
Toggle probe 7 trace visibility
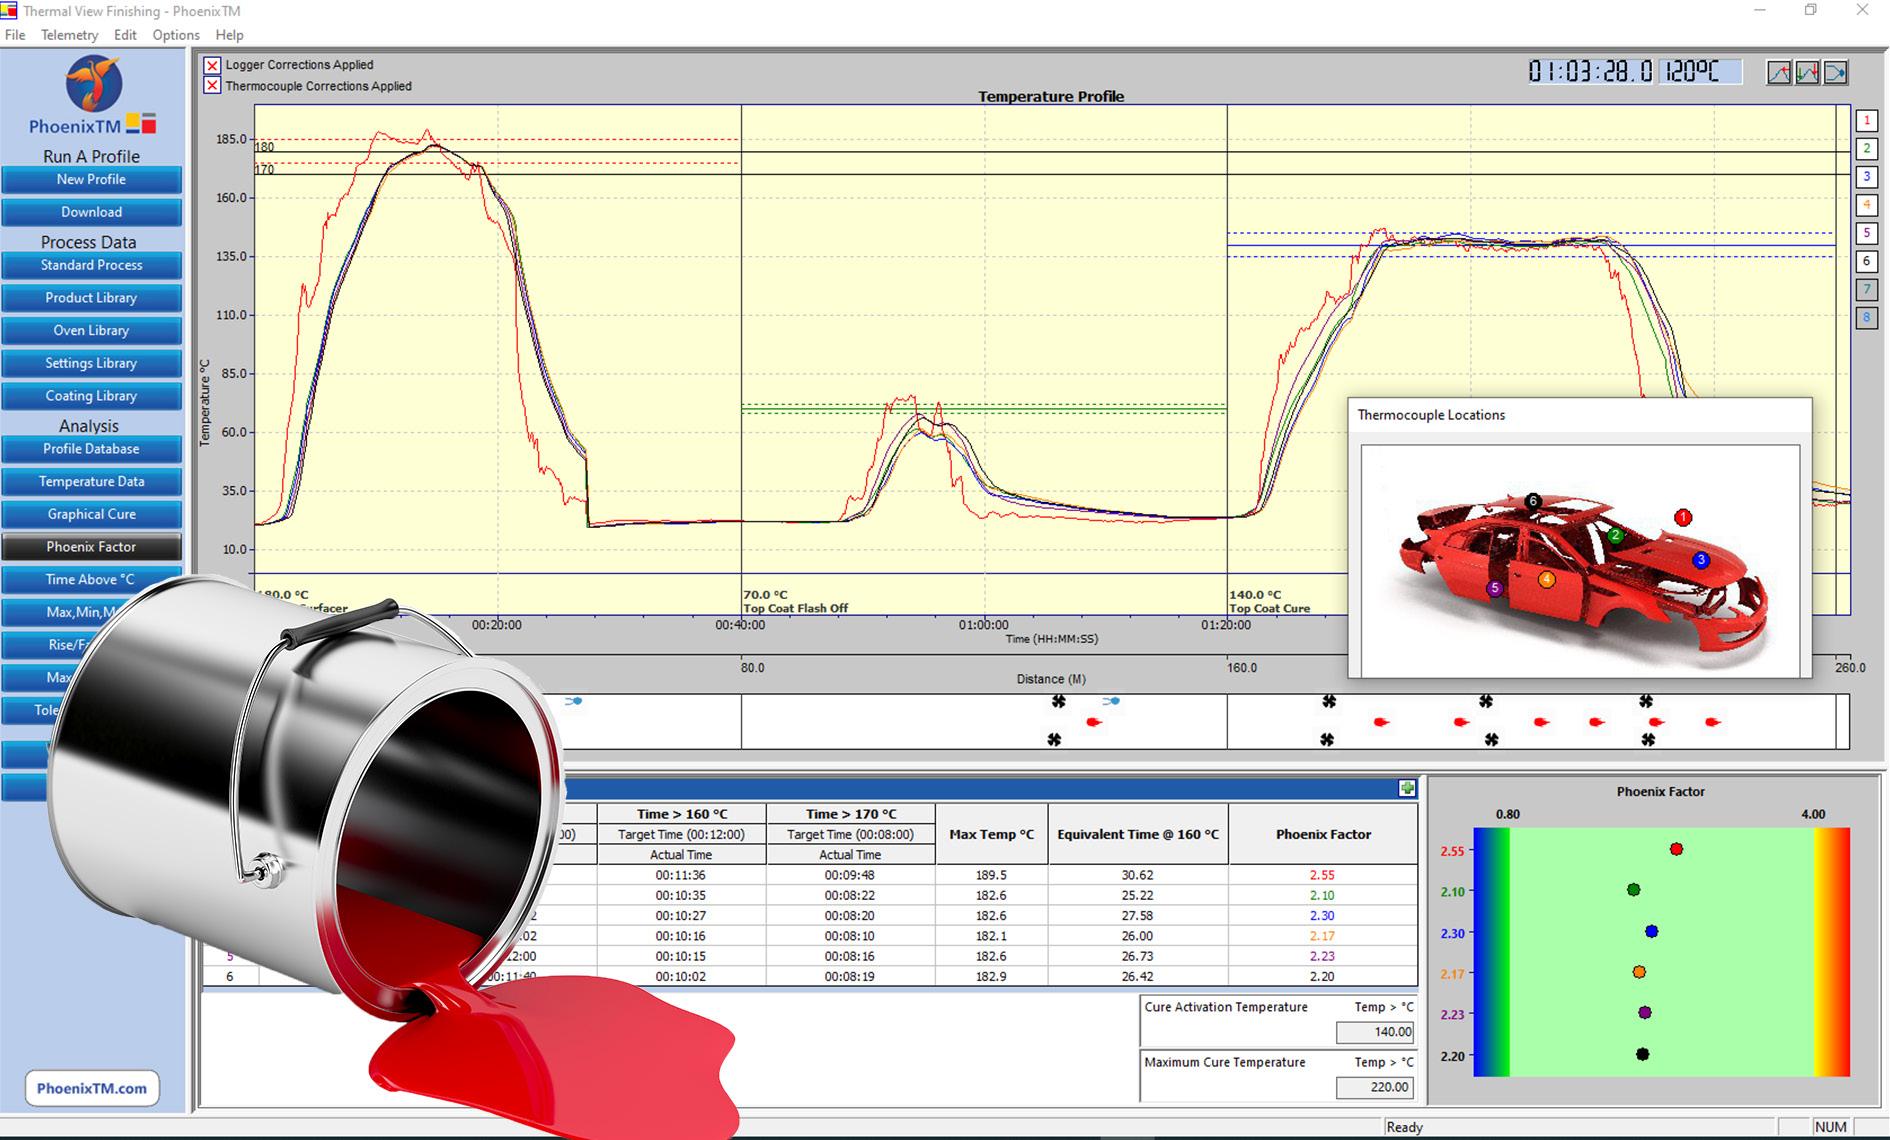pos(1866,290)
